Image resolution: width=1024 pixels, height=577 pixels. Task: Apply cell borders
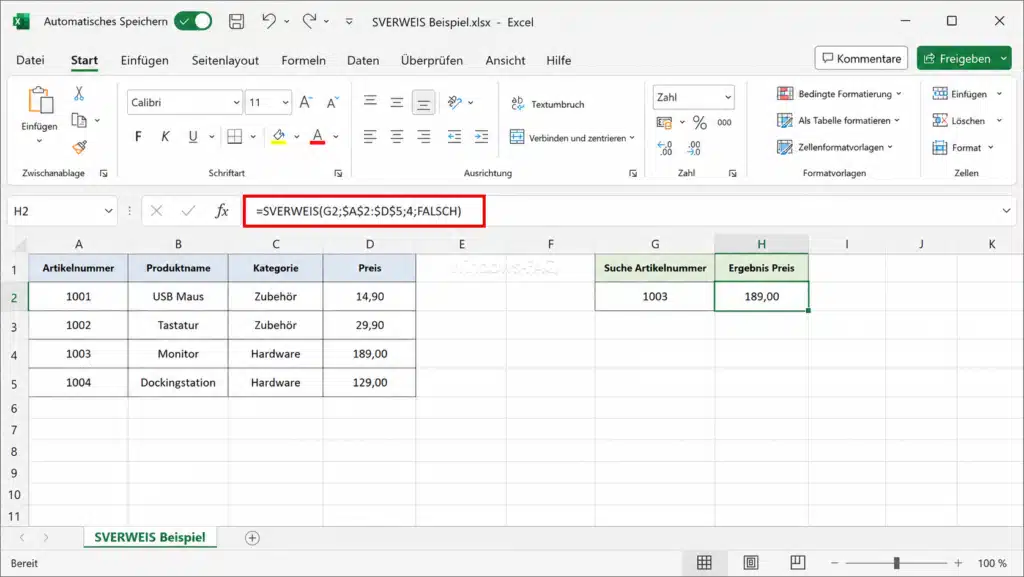[x=234, y=136]
